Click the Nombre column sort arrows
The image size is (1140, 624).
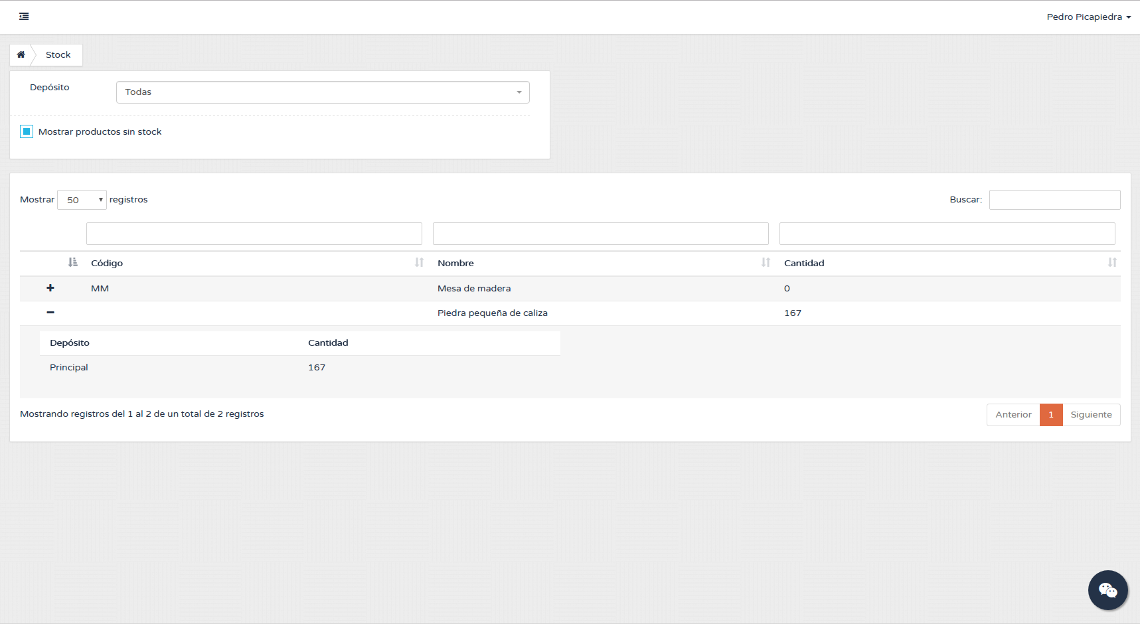766,263
